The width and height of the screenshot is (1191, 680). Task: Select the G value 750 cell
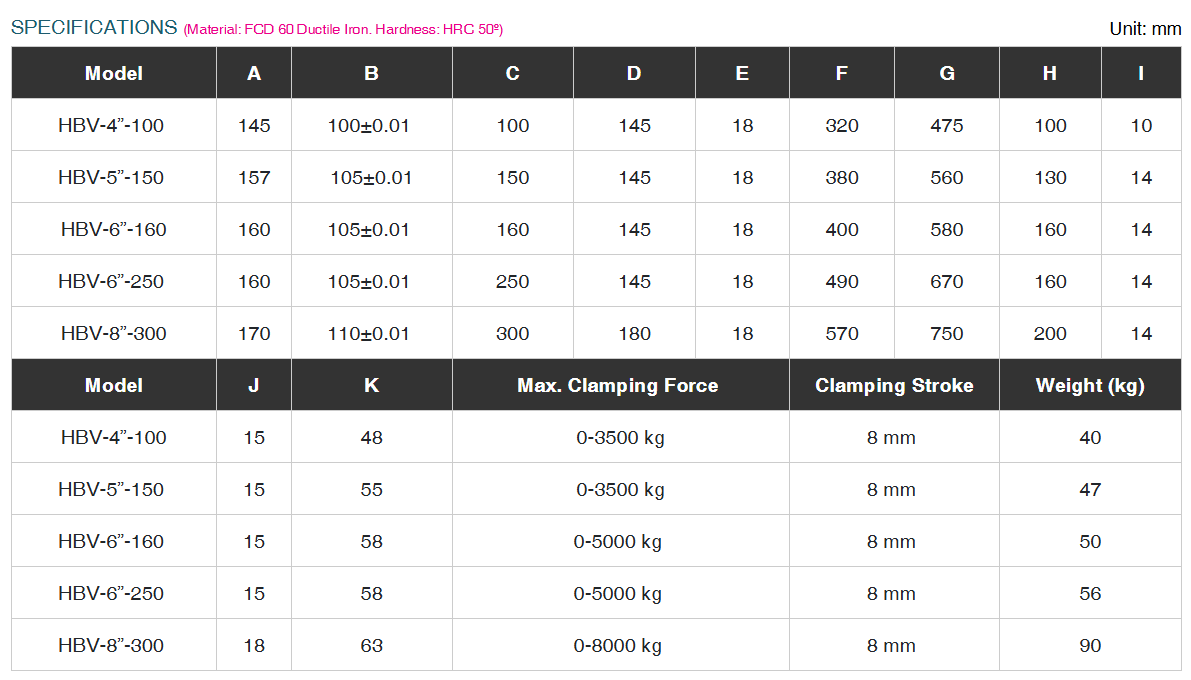pos(946,334)
